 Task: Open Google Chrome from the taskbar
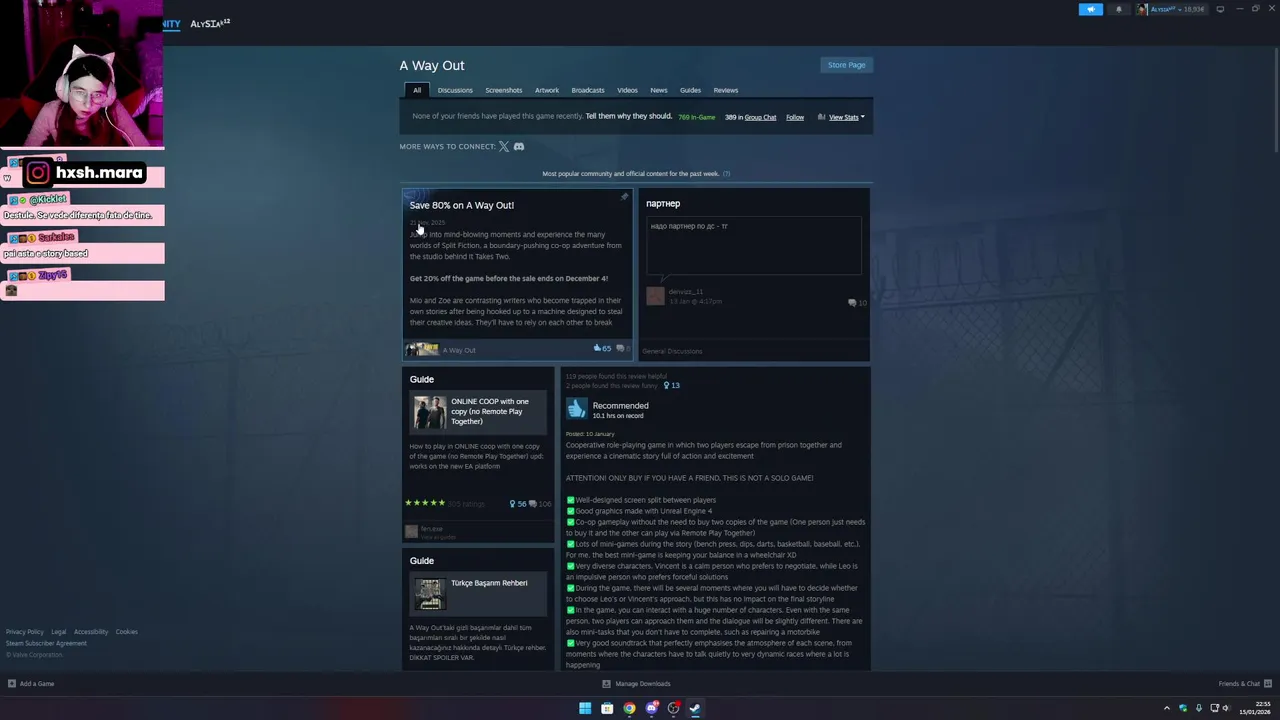tap(629, 708)
